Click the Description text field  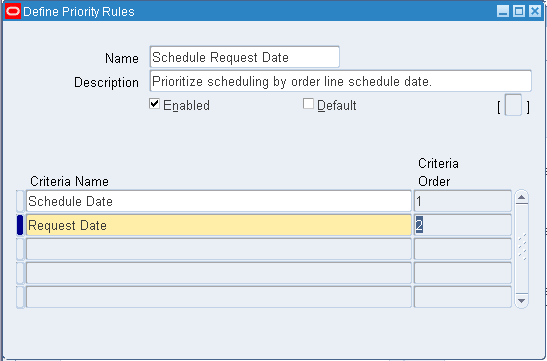tap(340, 81)
